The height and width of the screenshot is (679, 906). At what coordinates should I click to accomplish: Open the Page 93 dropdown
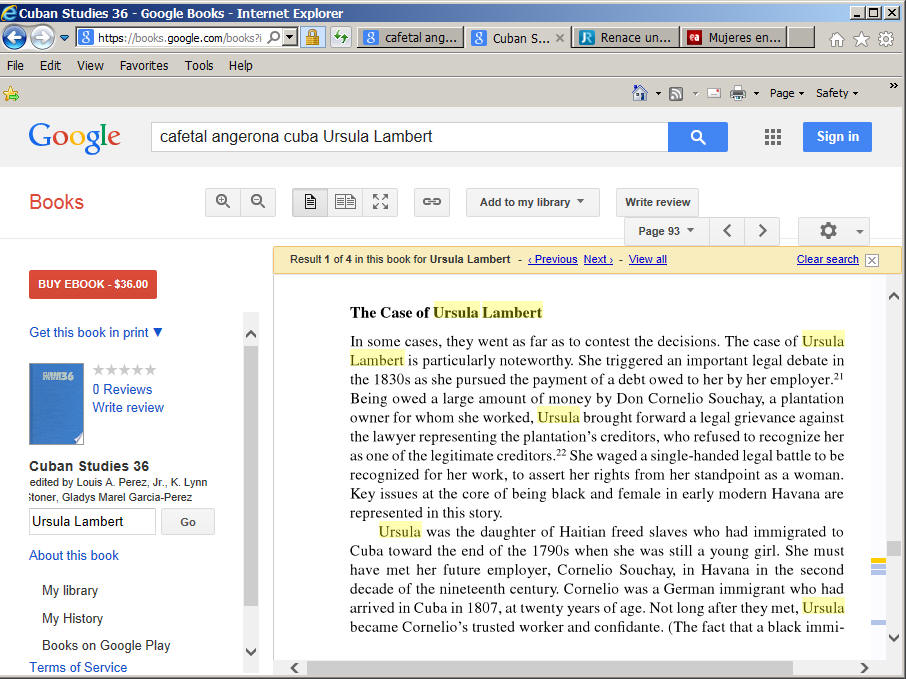click(x=666, y=231)
